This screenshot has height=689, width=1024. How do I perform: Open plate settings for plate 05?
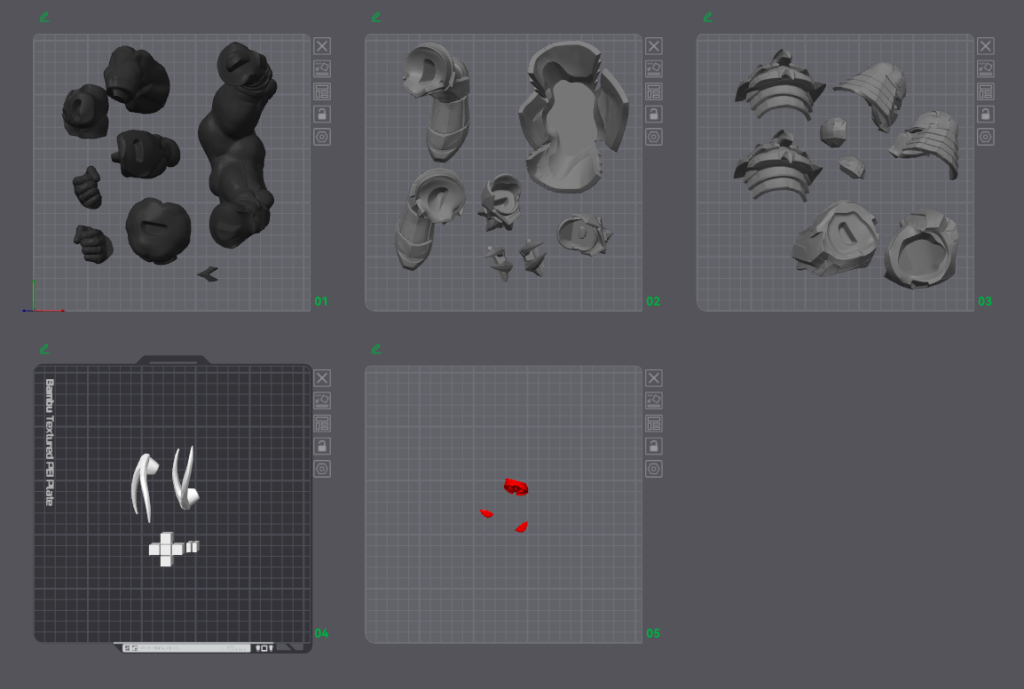(654, 469)
